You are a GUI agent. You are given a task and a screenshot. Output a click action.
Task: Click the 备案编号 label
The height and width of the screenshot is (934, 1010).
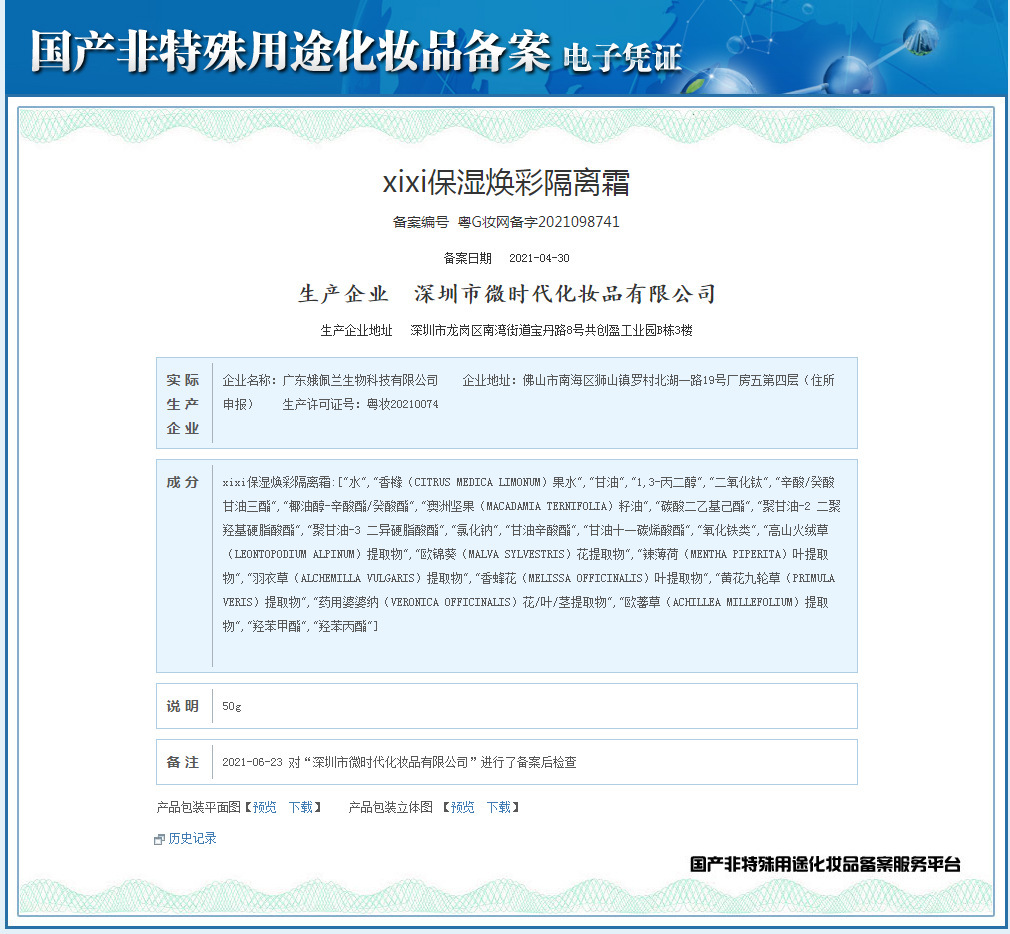coord(421,222)
